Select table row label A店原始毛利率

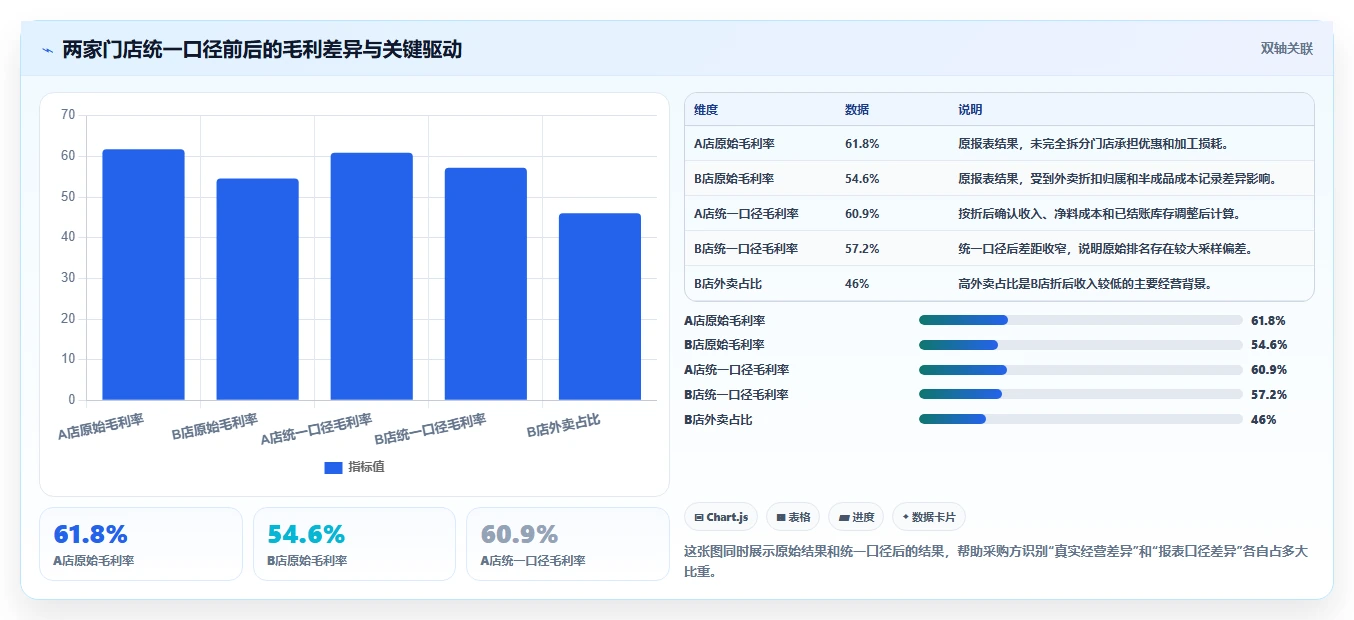coord(734,144)
